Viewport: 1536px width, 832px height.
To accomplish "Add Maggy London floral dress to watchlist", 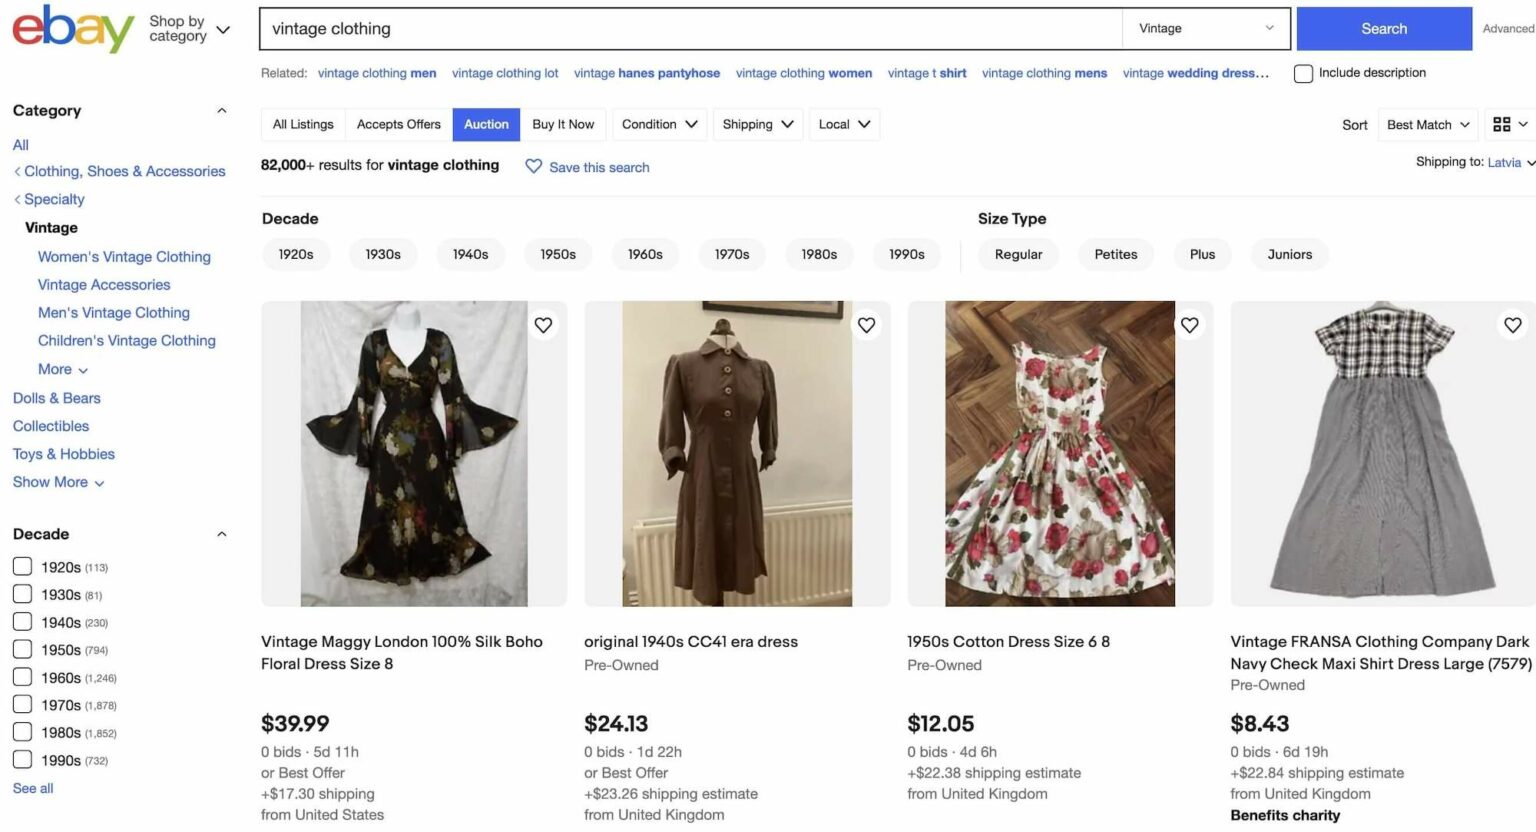I will tap(543, 325).
